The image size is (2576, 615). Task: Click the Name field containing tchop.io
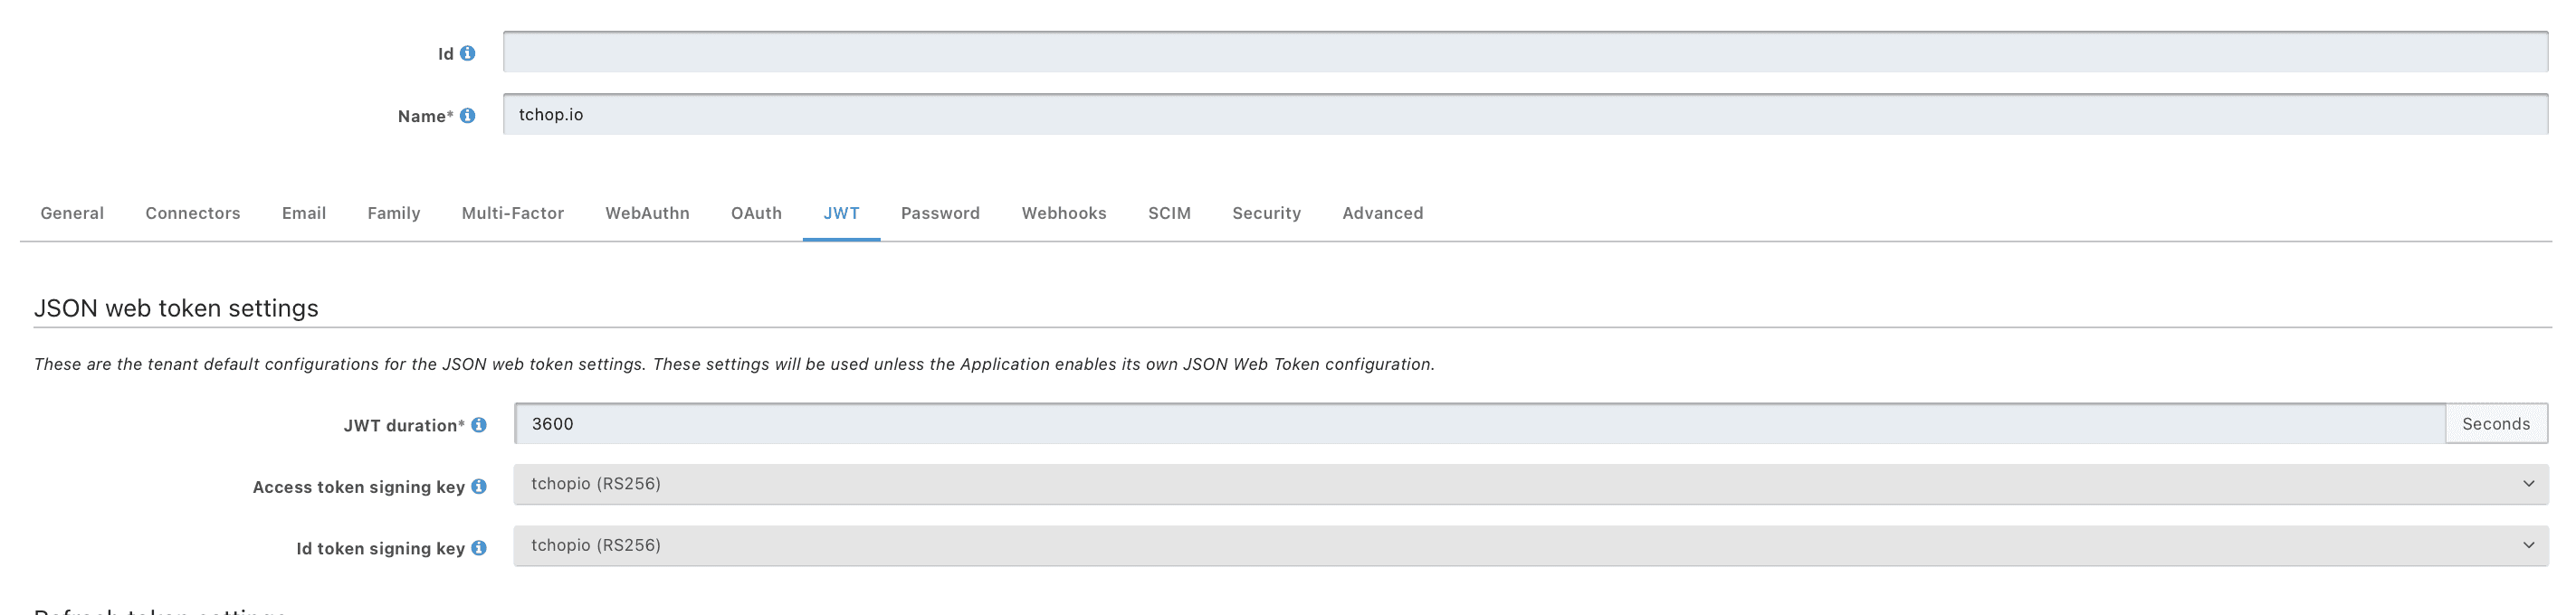pos(1525,114)
